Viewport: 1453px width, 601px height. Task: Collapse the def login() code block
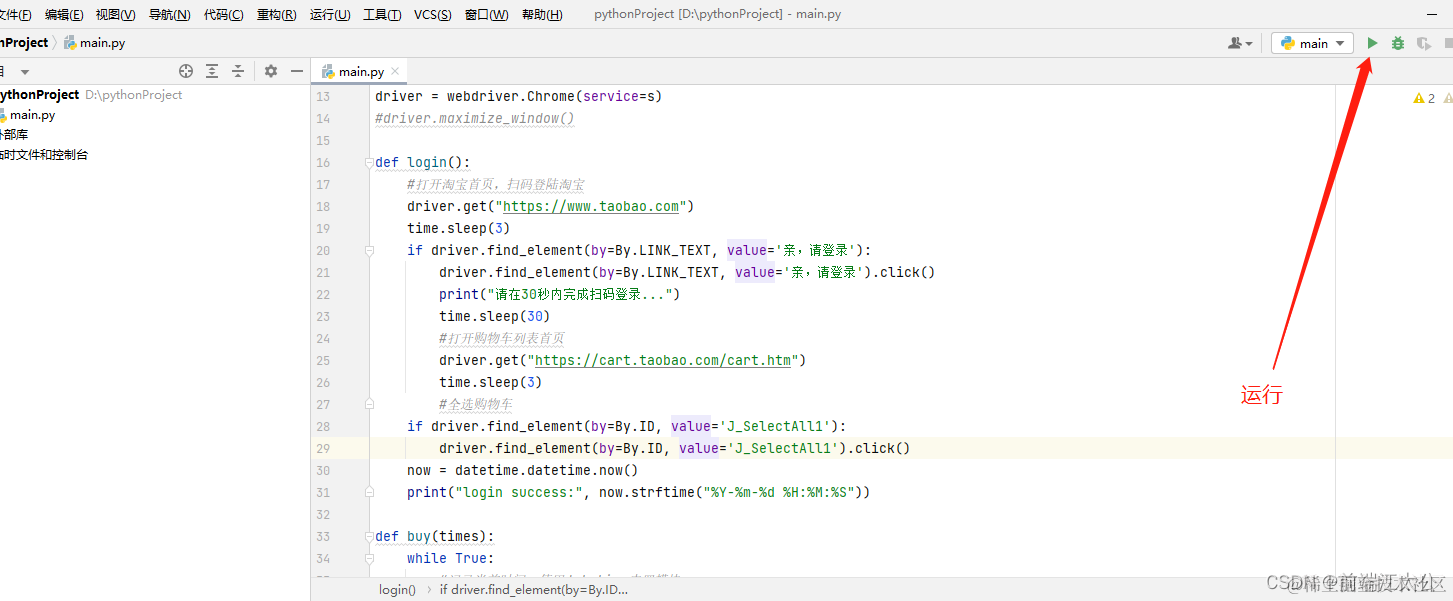(x=369, y=163)
